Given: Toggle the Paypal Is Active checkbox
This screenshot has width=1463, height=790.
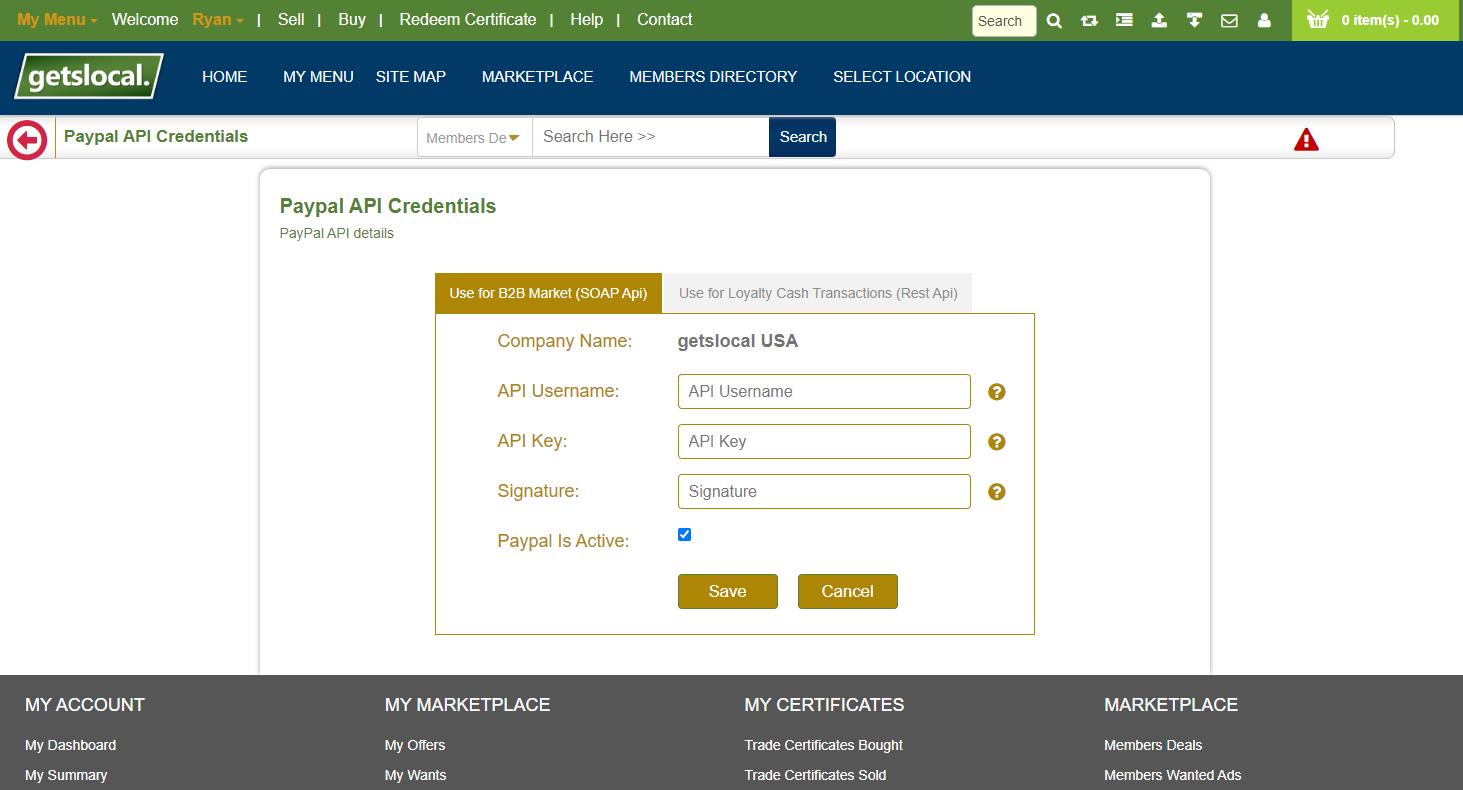Looking at the screenshot, I should pyautogui.click(x=685, y=534).
